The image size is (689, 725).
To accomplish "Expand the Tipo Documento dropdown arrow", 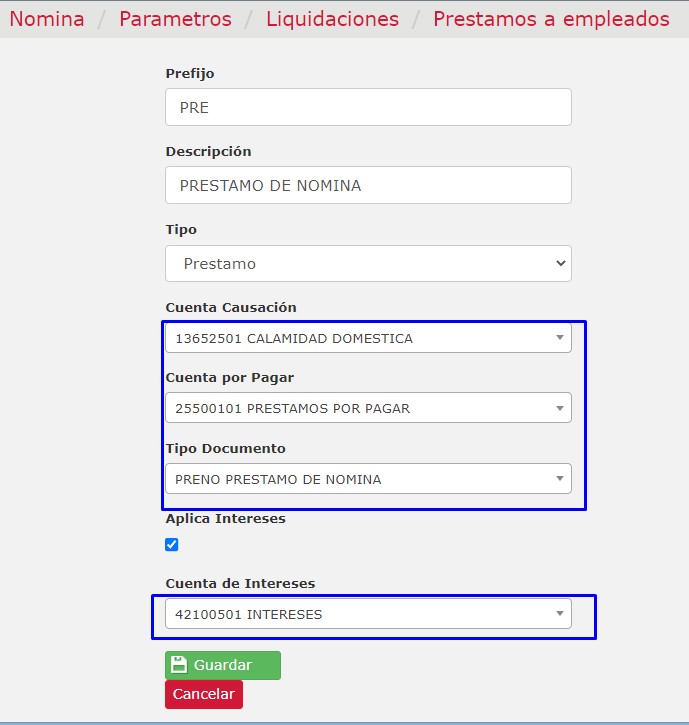I will pyautogui.click(x=560, y=479).
